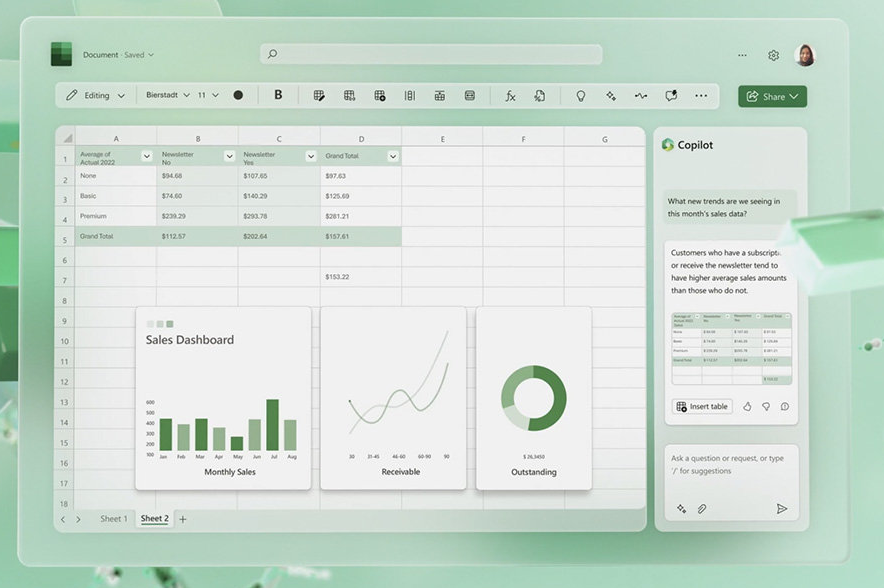Click the black font color circle
The width and height of the screenshot is (884, 588).
pos(238,95)
